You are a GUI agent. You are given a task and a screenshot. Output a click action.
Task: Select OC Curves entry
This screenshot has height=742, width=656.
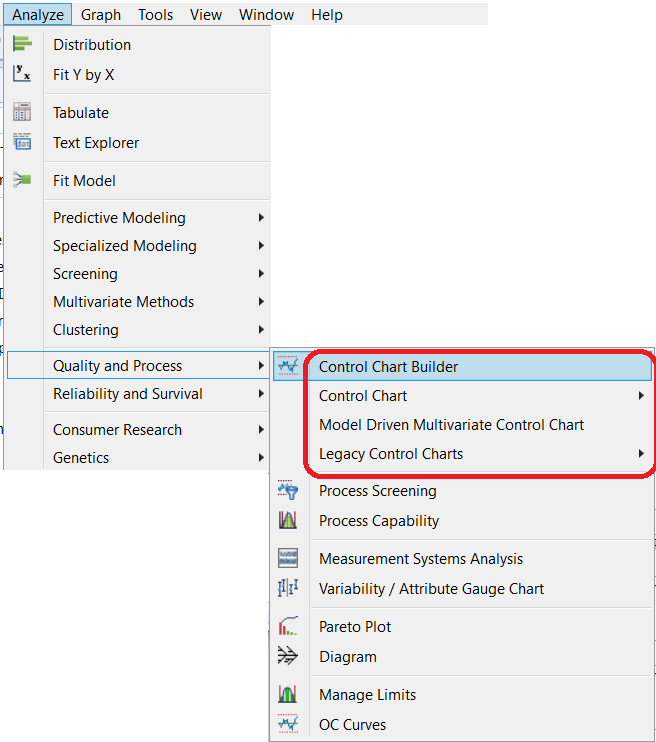point(352,725)
